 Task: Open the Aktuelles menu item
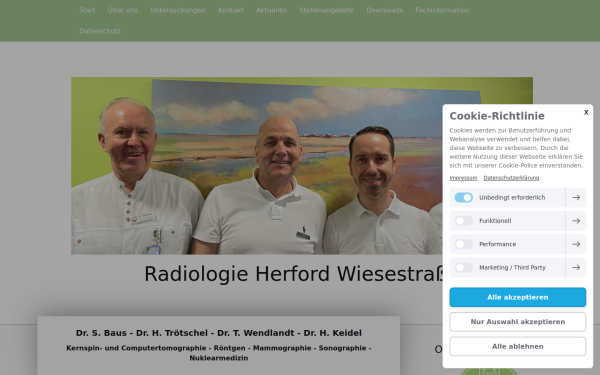pyautogui.click(x=271, y=10)
